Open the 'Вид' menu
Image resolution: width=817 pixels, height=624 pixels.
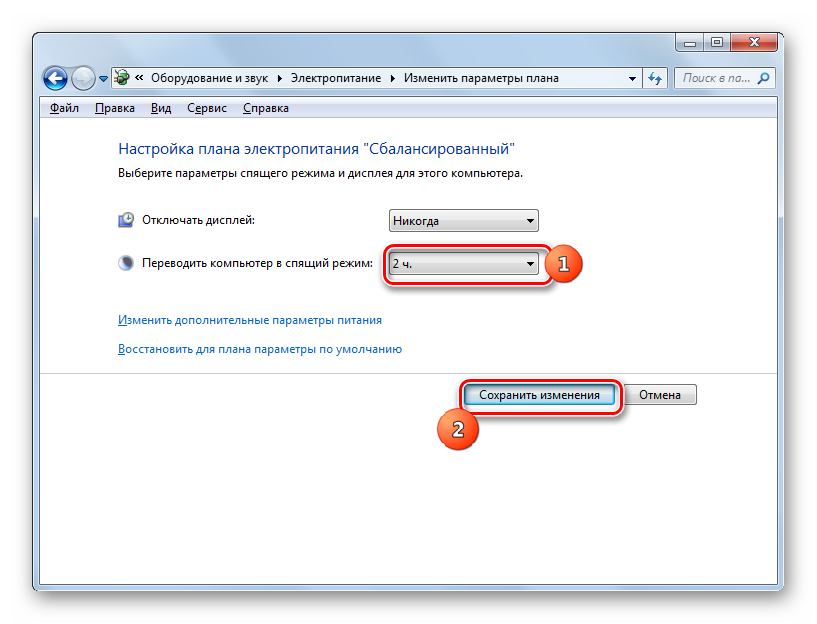pos(161,108)
